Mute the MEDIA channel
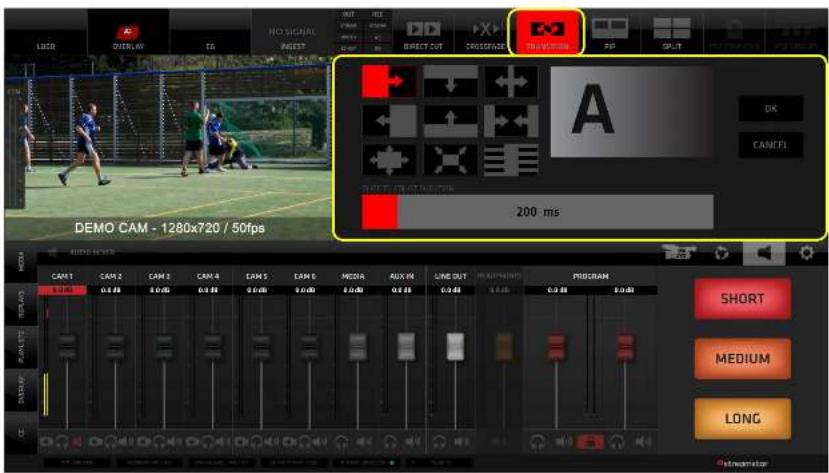 point(365,441)
